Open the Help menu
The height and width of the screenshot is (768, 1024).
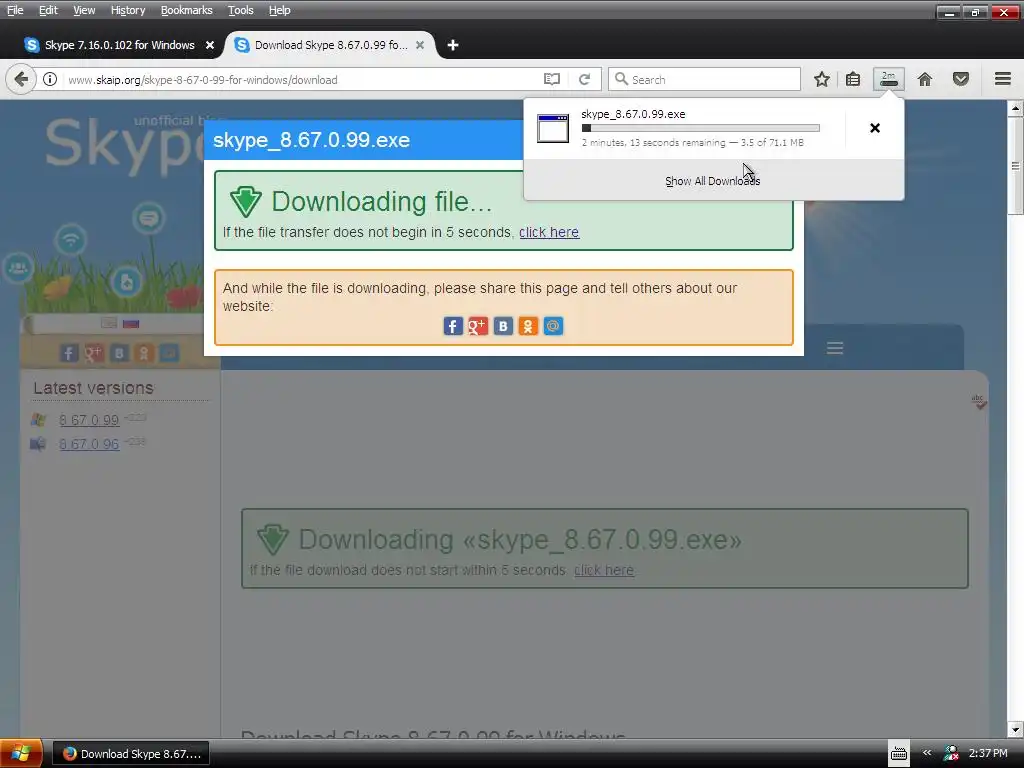coord(280,10)
